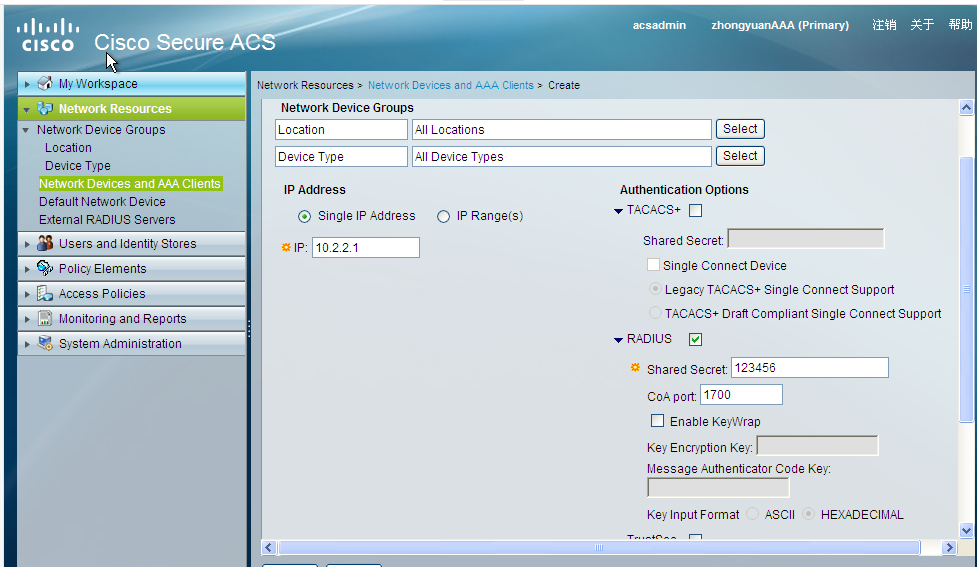
Task: Expand the Access Policies arrow
Action: (27, 294)
